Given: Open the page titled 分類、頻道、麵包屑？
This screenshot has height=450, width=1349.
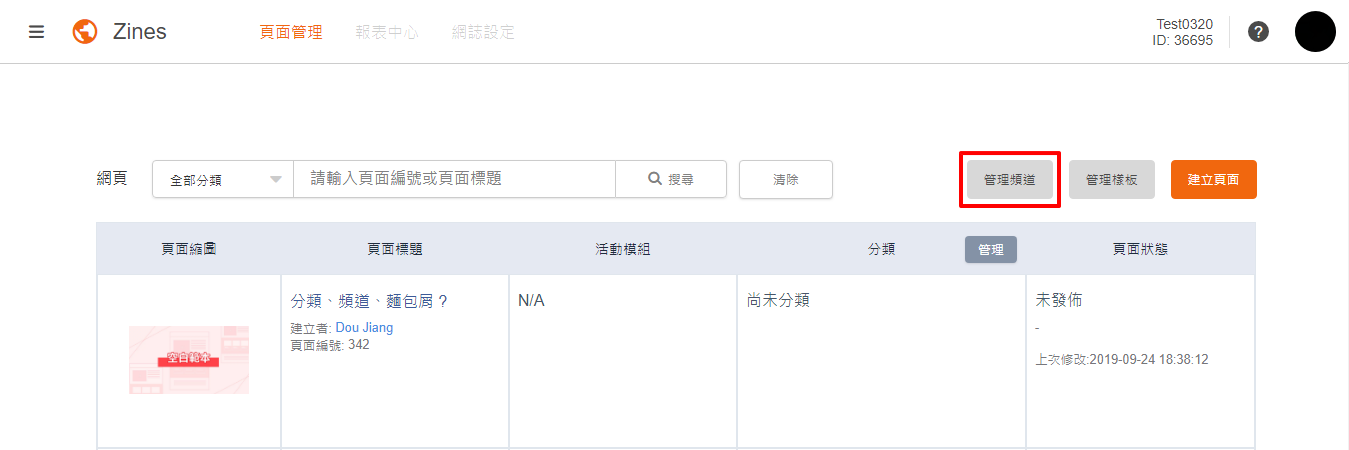Looking at the screenshot, I should tap(369, 300).
